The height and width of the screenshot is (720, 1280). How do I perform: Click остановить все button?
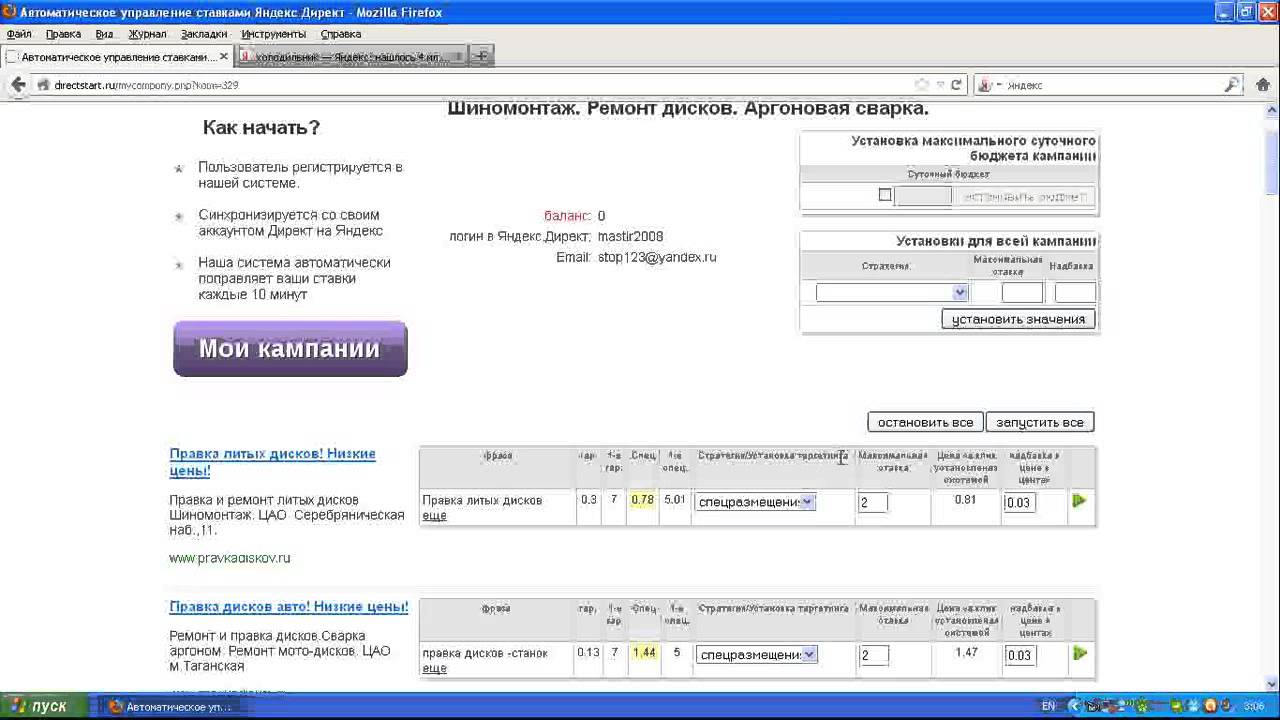click(925, 422)
